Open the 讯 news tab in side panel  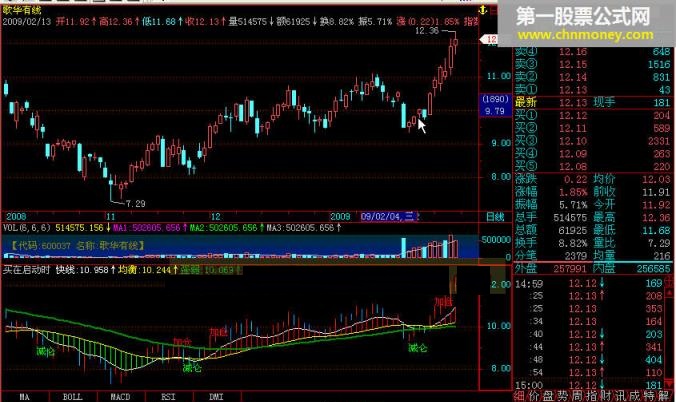[x=620, y=396]
